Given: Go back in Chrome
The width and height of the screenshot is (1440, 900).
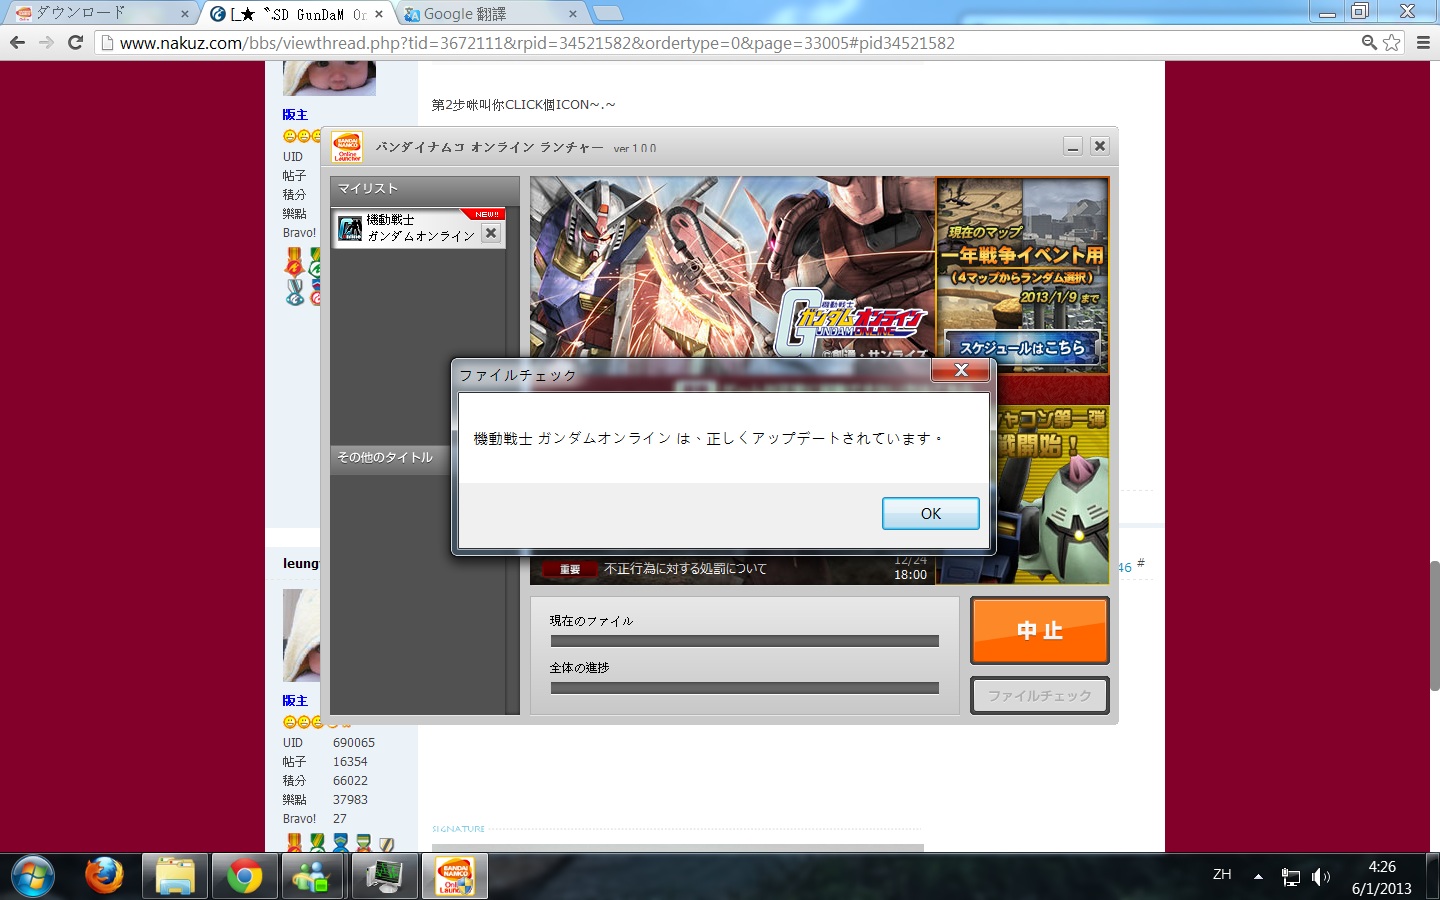Looking at the screenshot, I should (x=17, y=42).
